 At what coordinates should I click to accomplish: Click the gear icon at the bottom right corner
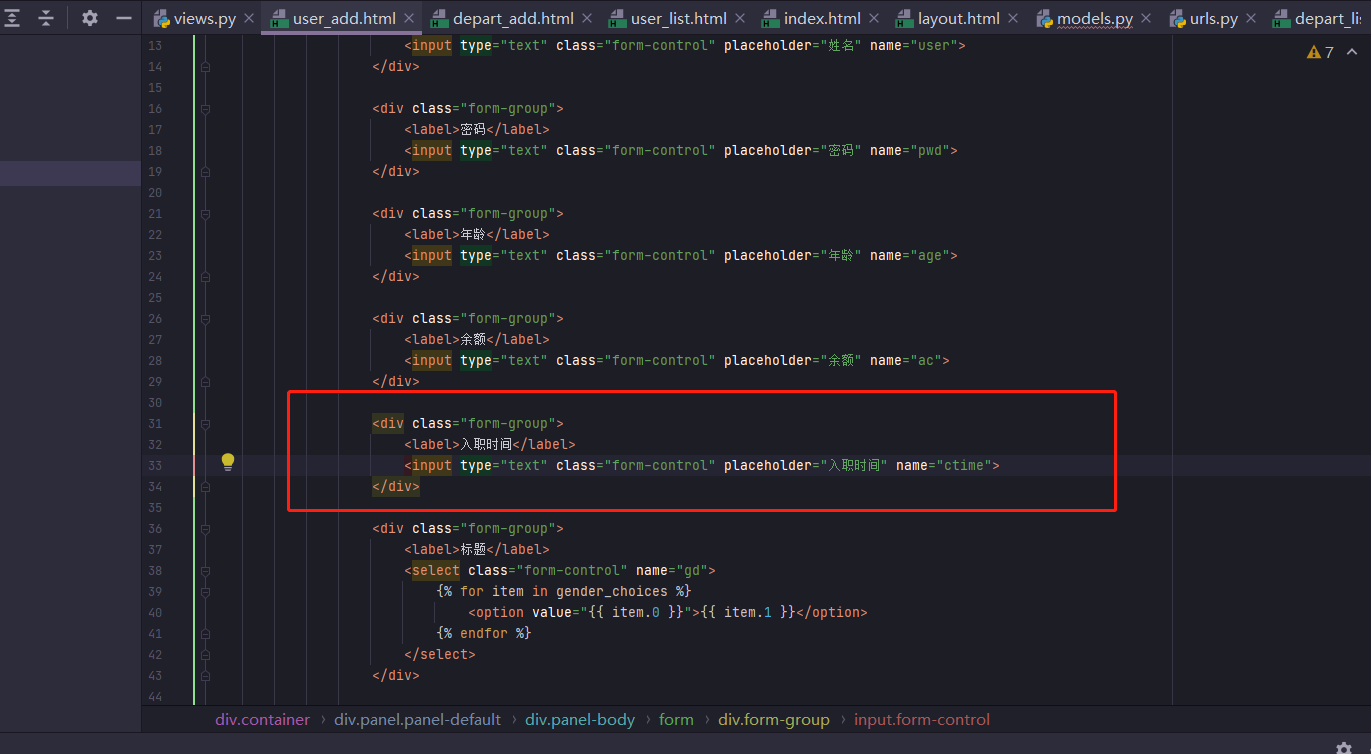pyautogui.click(x=1344, y=747)
